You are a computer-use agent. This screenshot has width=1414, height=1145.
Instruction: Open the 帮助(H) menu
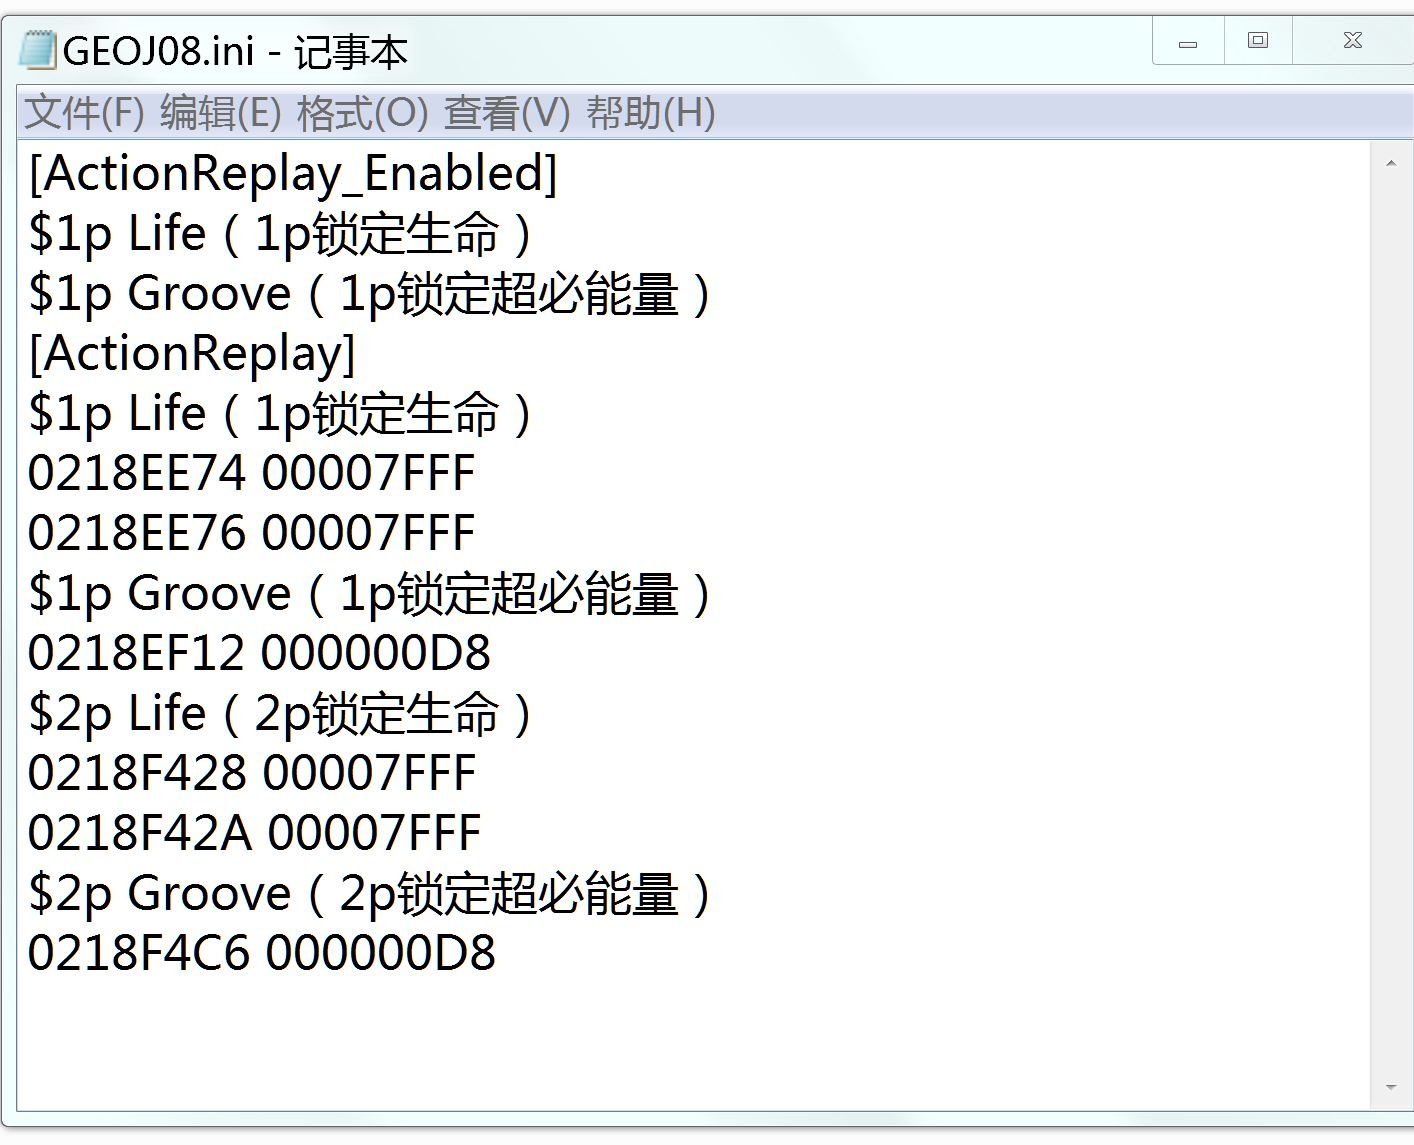point(651,113)
